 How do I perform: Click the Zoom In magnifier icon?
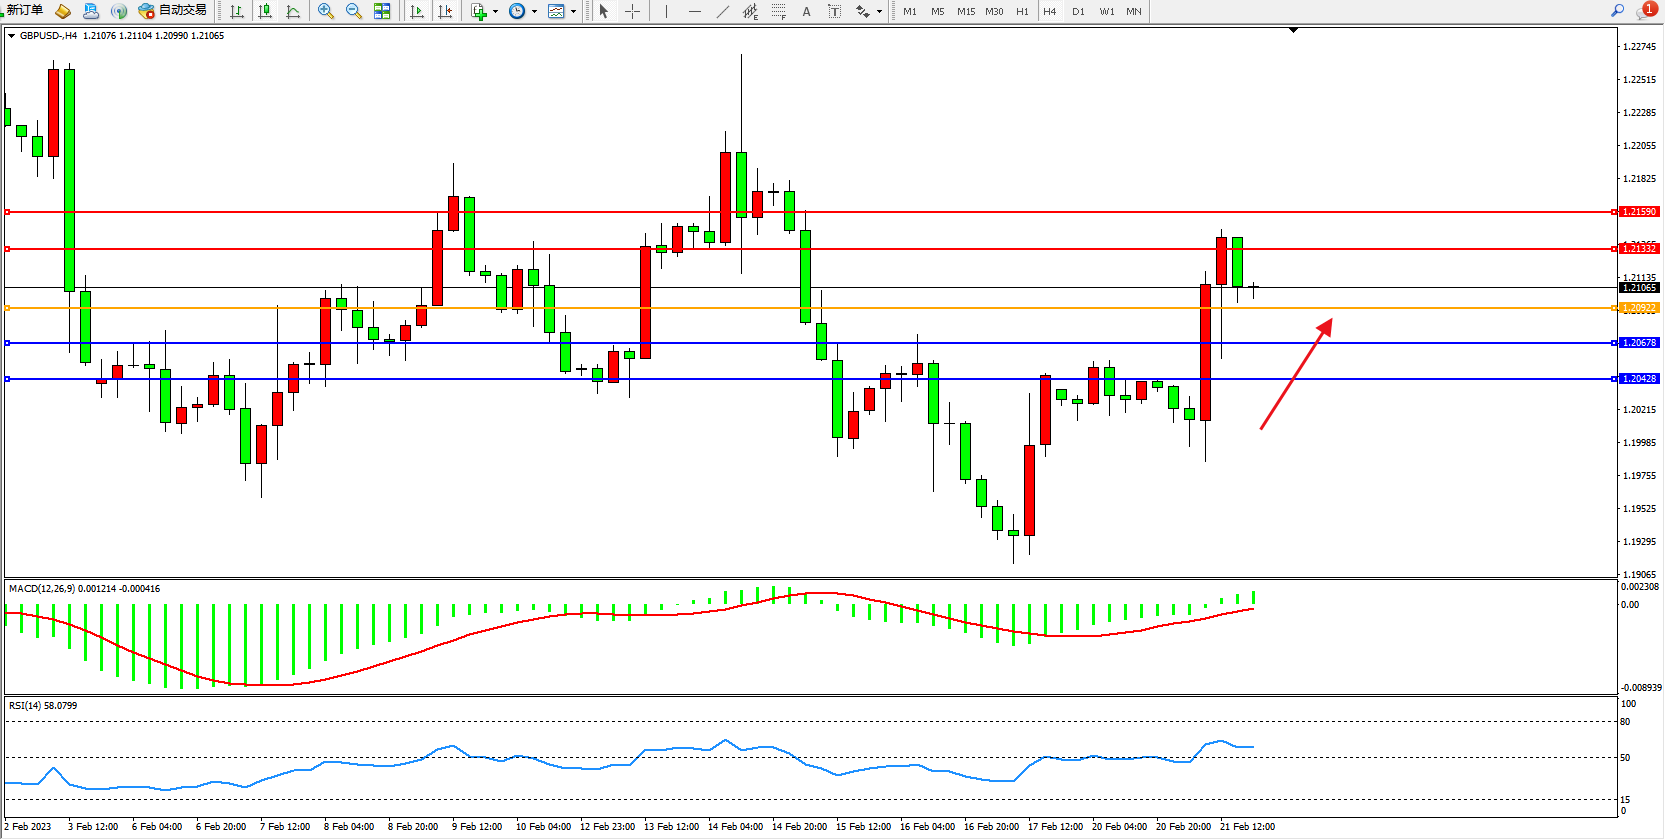coord(325,11)
